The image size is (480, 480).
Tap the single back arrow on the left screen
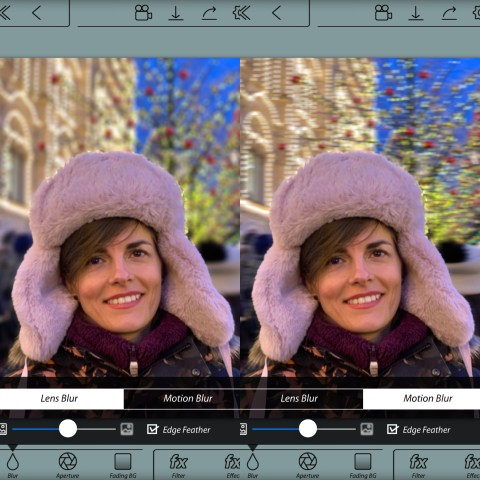36,13
